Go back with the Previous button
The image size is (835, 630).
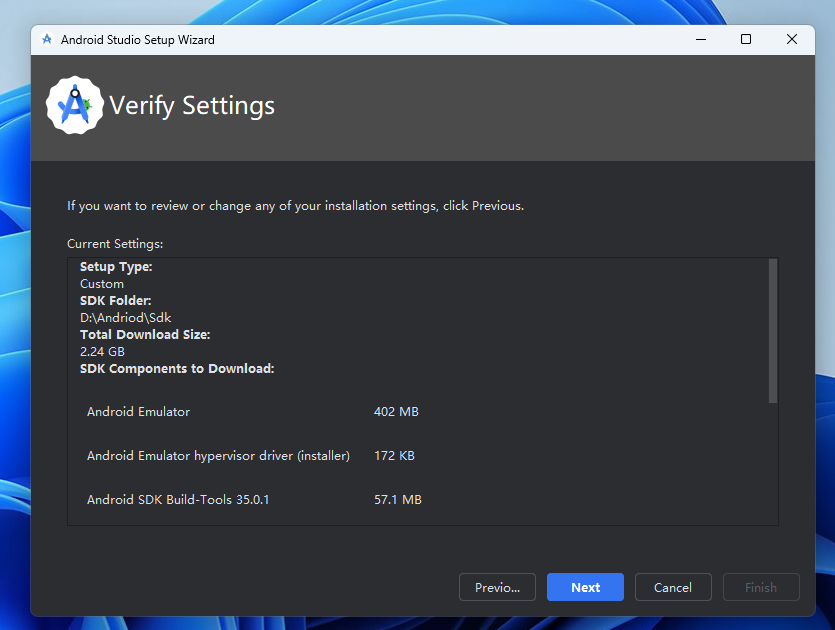[x=497, y=587]
